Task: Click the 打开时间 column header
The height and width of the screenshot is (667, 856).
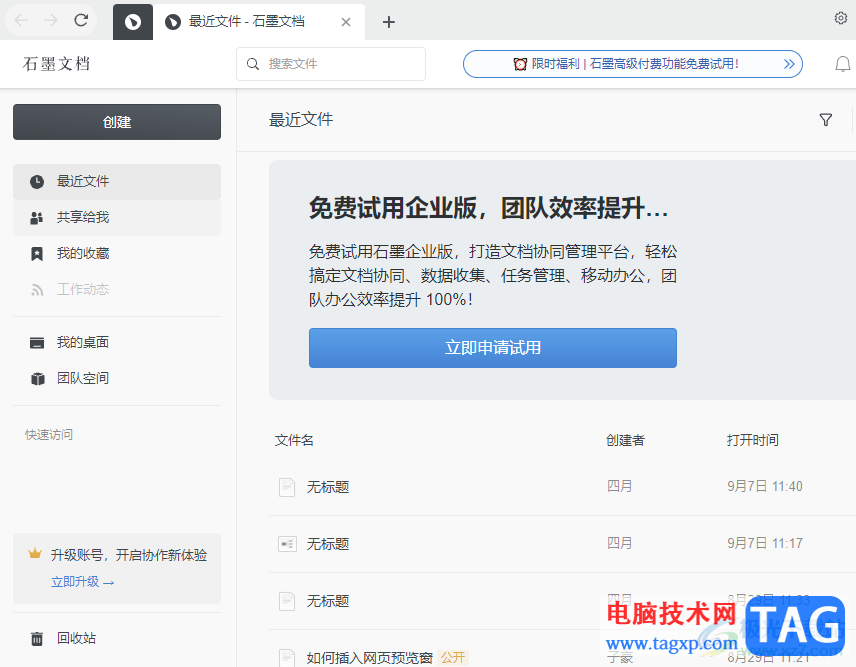Action: point(752,440)
